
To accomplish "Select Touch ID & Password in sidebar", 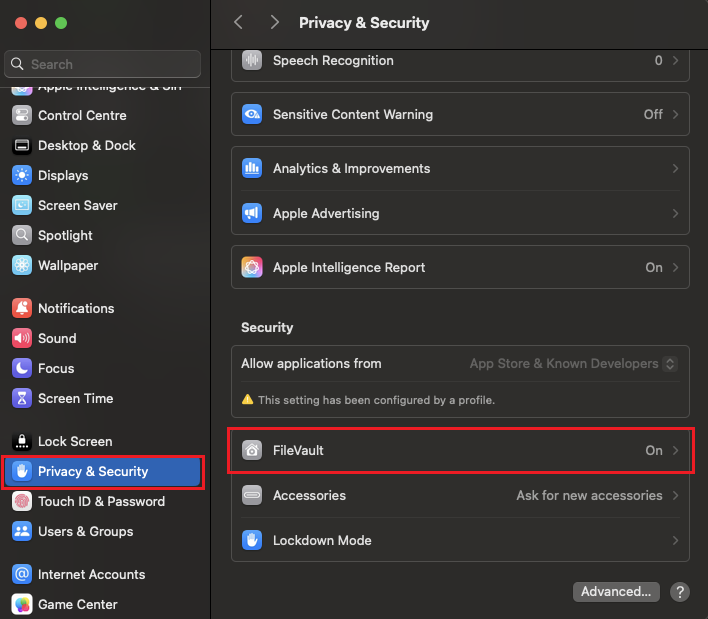I will [x=101, y=502].
